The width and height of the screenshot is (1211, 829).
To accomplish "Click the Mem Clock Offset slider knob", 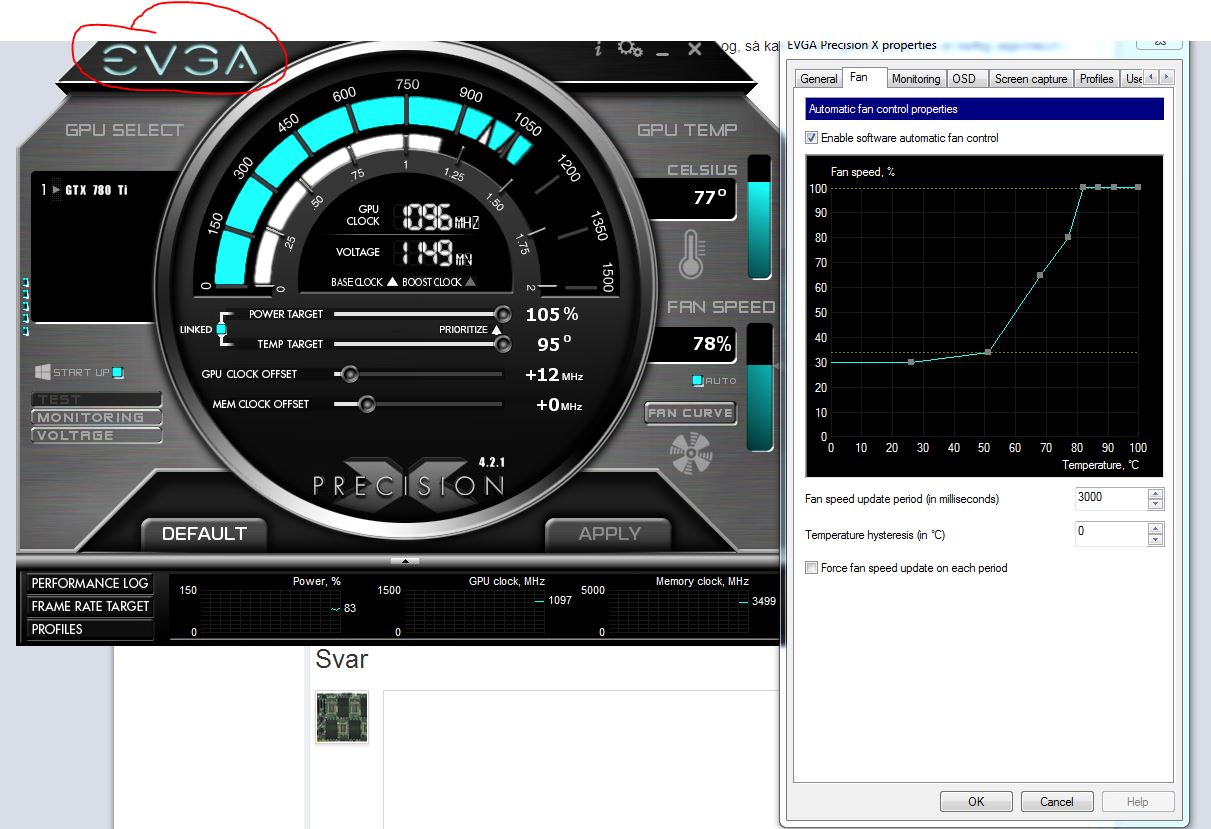I will coord(366,404).
